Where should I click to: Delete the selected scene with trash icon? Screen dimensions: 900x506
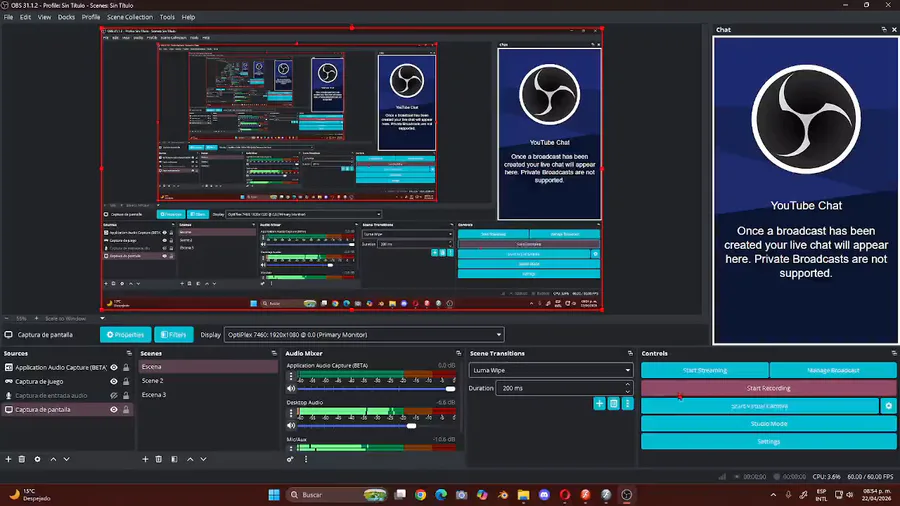[x=159, y=459]
